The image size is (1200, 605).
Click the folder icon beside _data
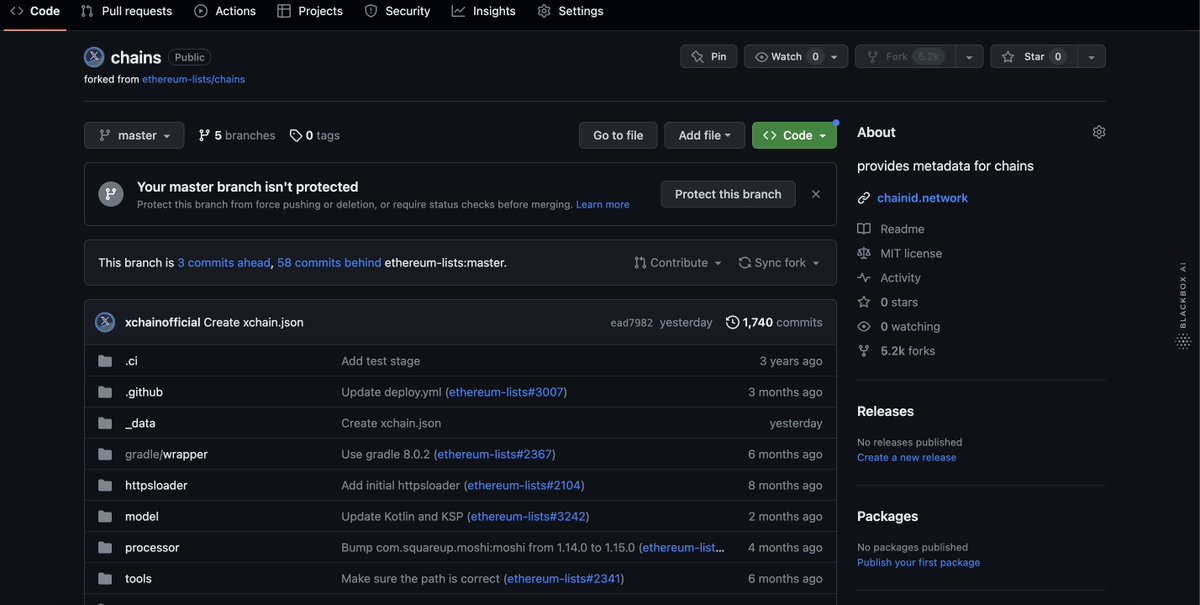105,423
